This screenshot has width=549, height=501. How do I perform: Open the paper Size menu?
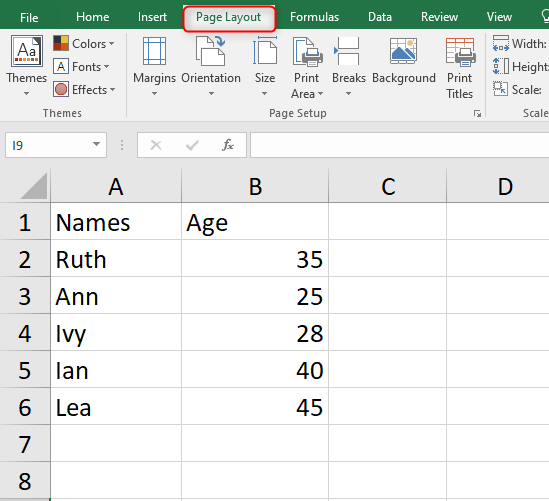pyautogui.click(x=265, y=65)
